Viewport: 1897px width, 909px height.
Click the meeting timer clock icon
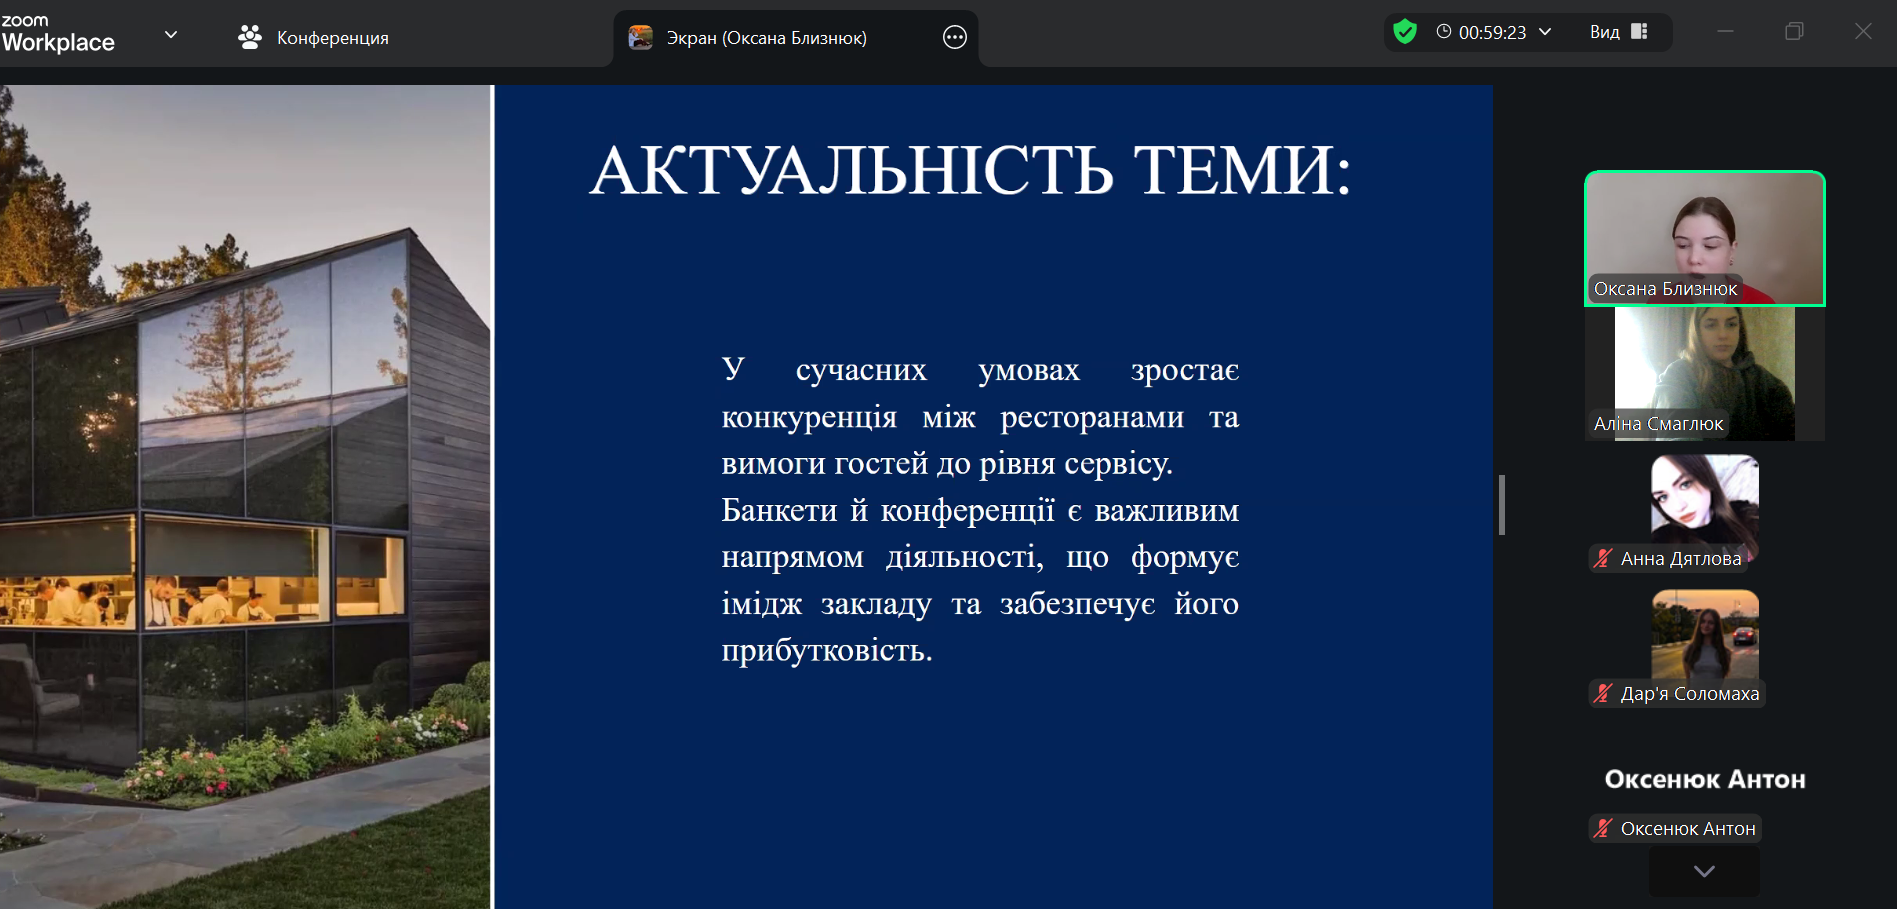1443,32
